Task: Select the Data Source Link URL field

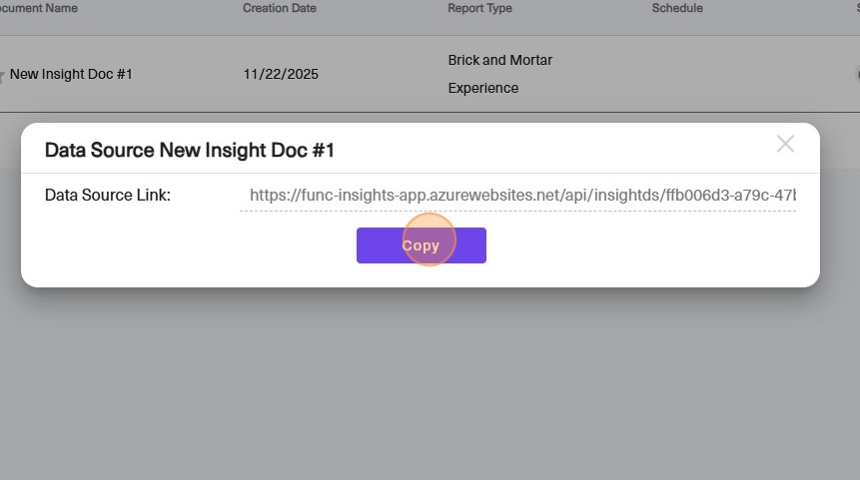Action: pos(517,195)
